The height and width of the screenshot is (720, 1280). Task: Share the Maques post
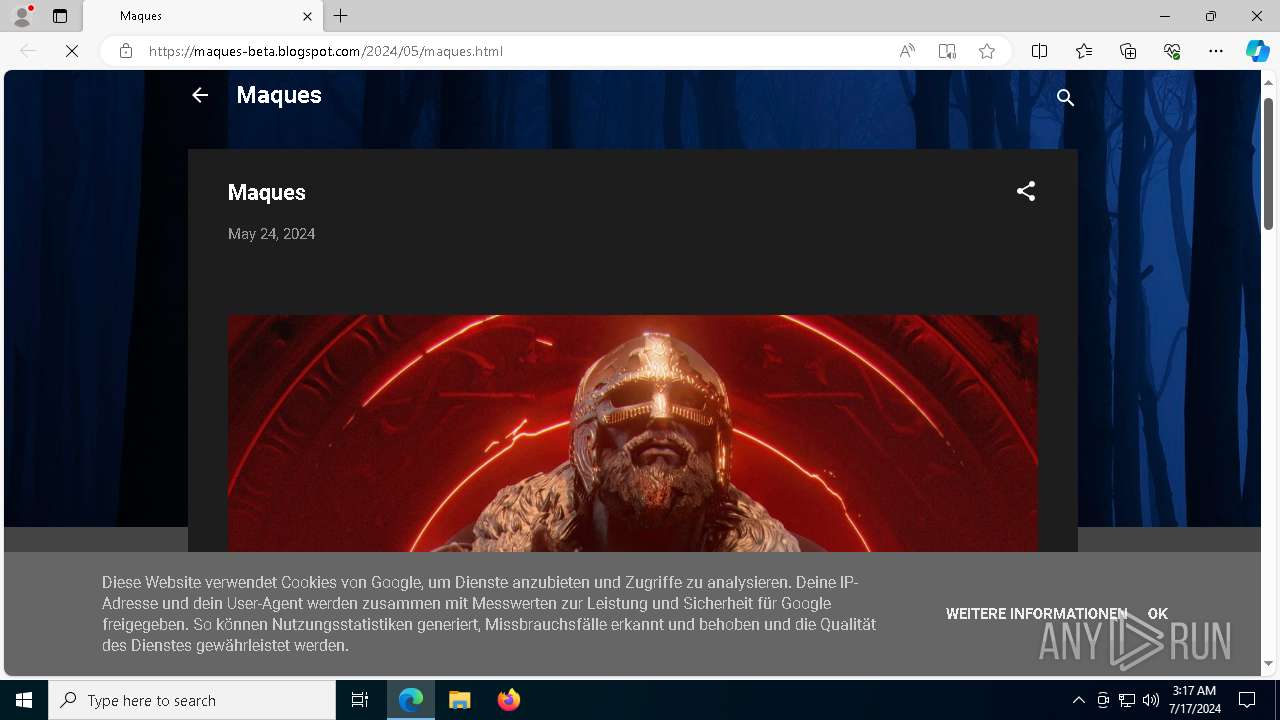[x=1026, y=191]
